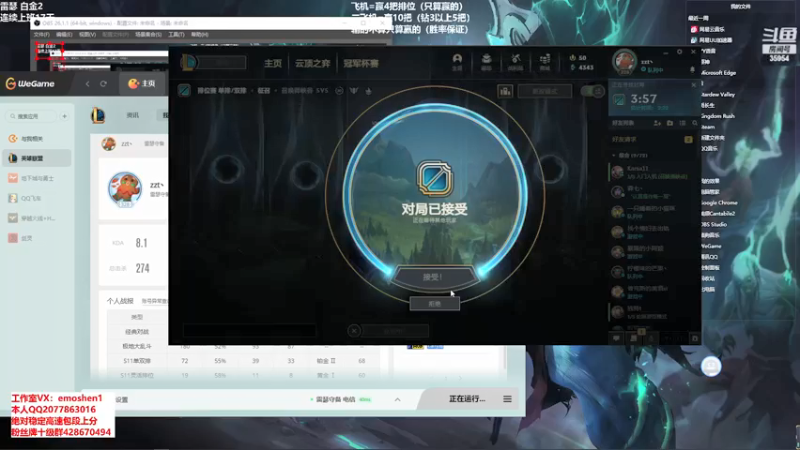
Task: Click the 拒绝 decline button
Action: point(435,304)
